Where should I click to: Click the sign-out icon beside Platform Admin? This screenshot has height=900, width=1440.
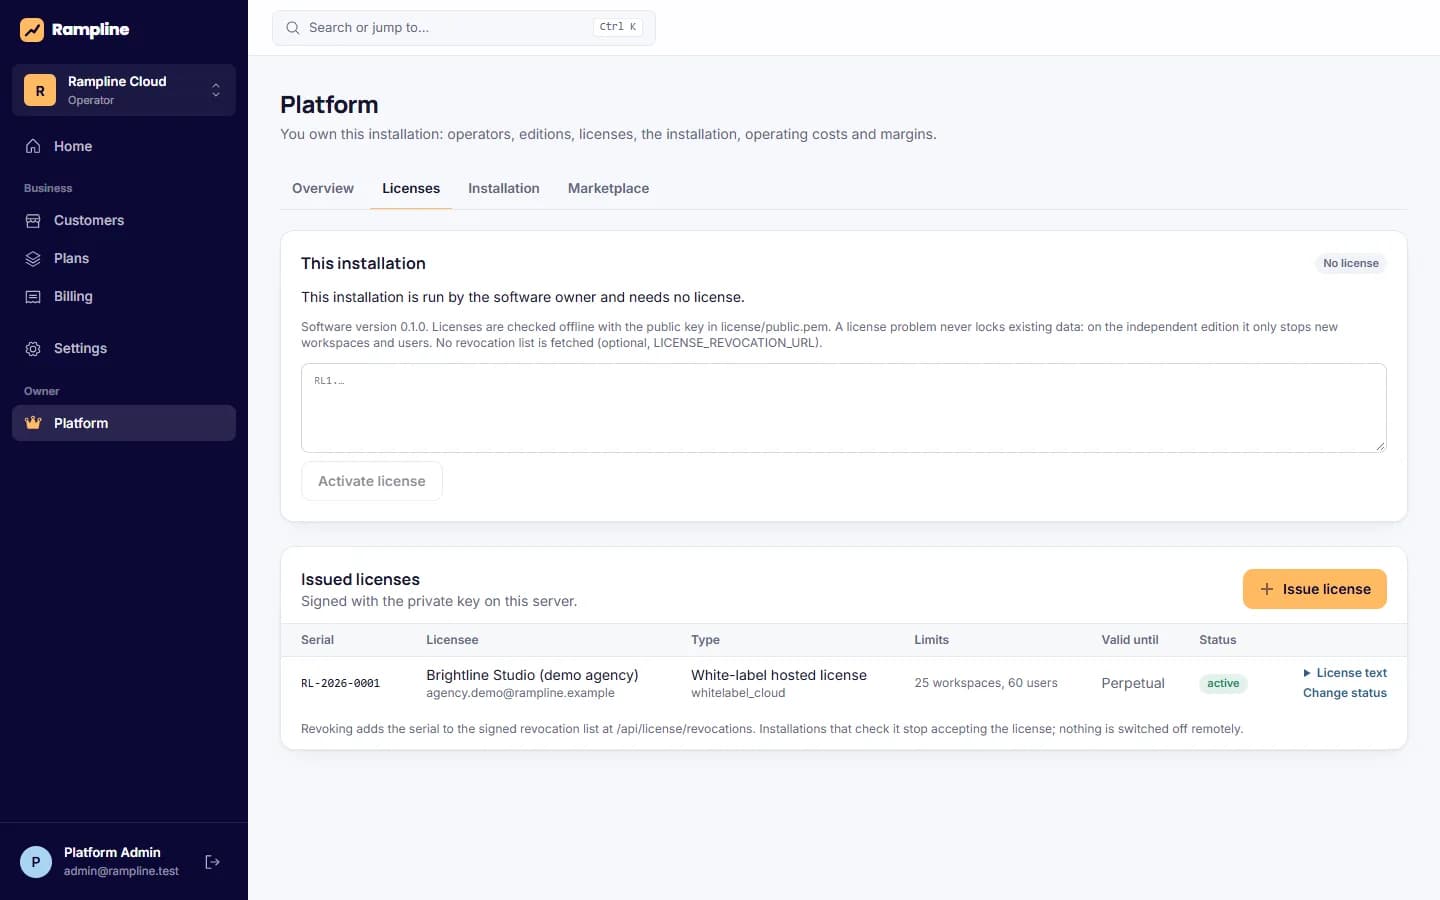[x=212, y=862]
